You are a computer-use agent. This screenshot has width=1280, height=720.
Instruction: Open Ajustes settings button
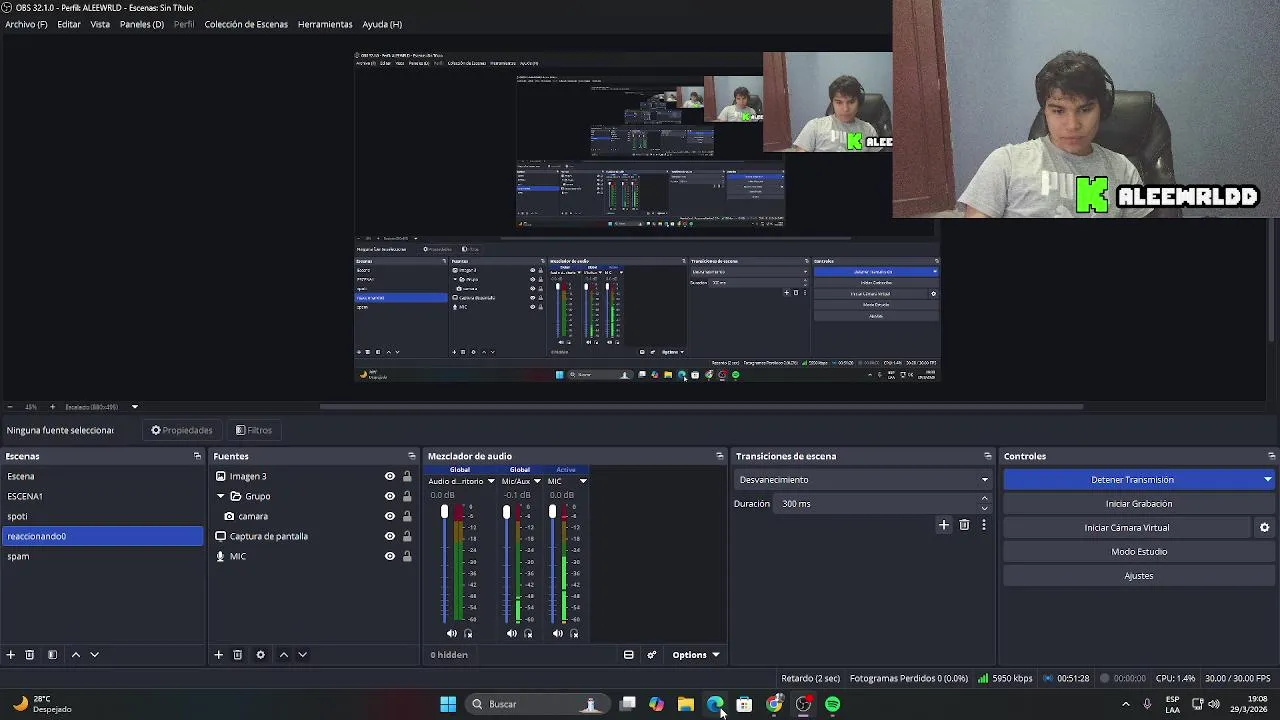point(1139,576)
